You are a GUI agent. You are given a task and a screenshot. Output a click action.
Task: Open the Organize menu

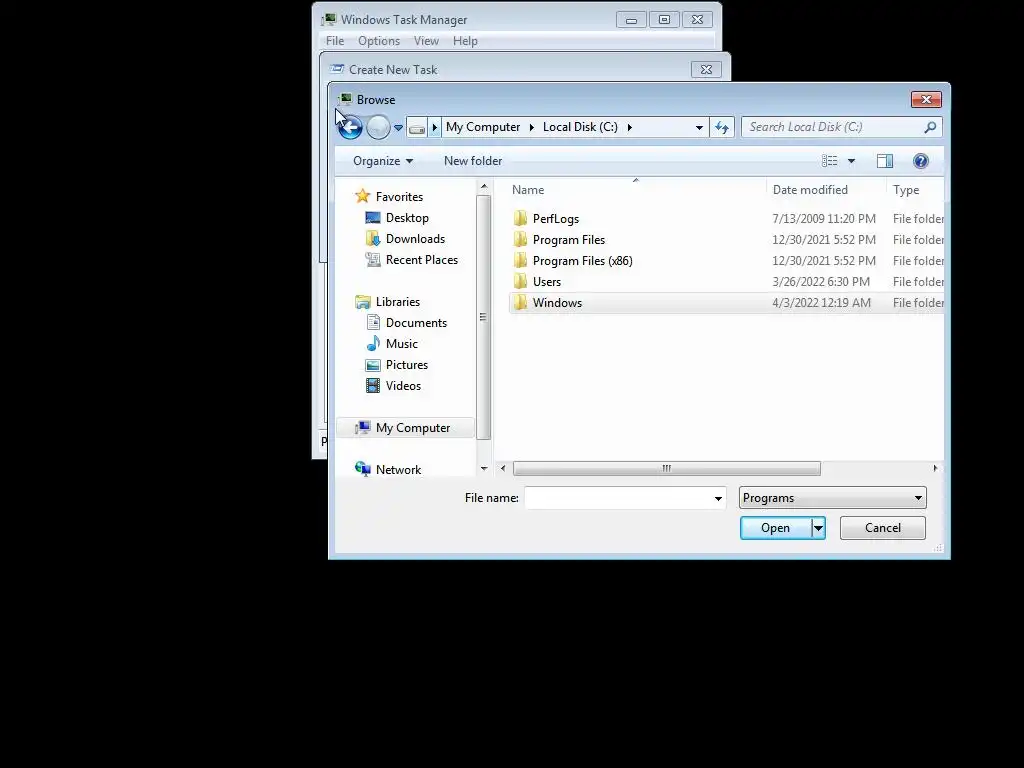click(383, 161)
